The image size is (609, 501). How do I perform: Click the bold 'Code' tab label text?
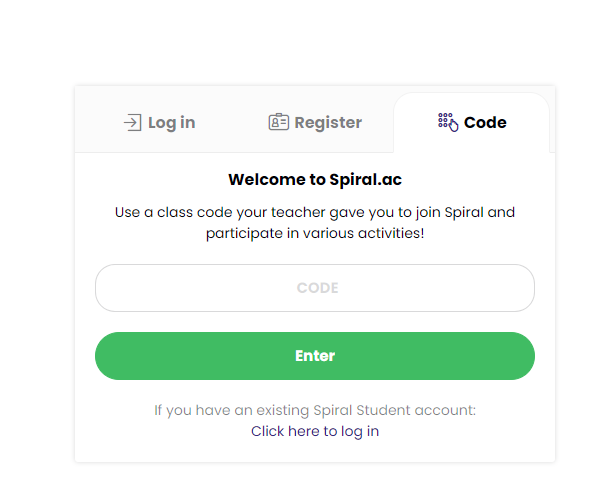pos(485,123)
